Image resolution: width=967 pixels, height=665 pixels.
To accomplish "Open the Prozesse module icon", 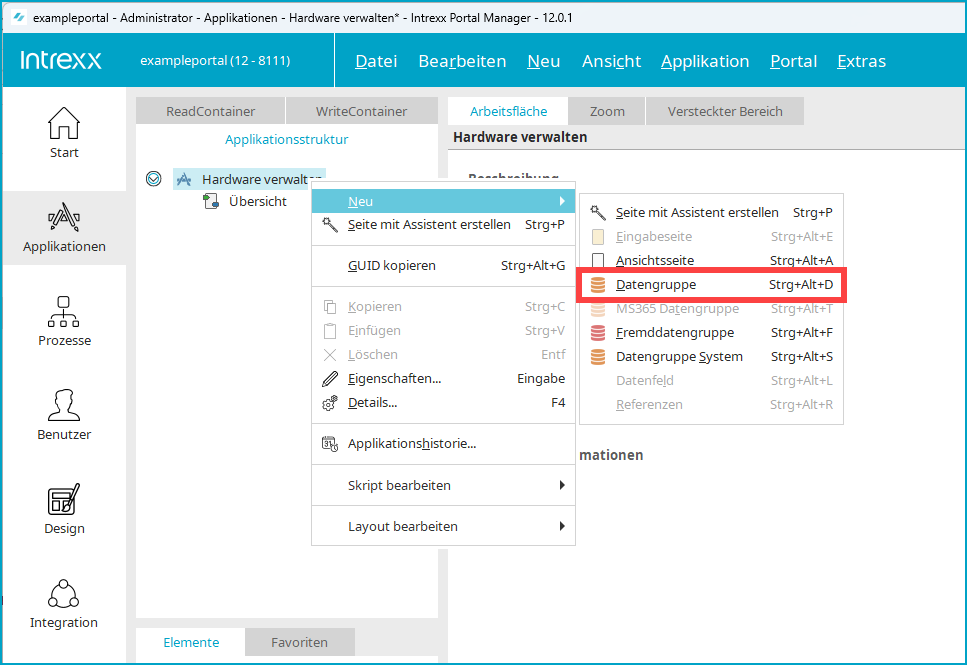I will coord(64,312).
